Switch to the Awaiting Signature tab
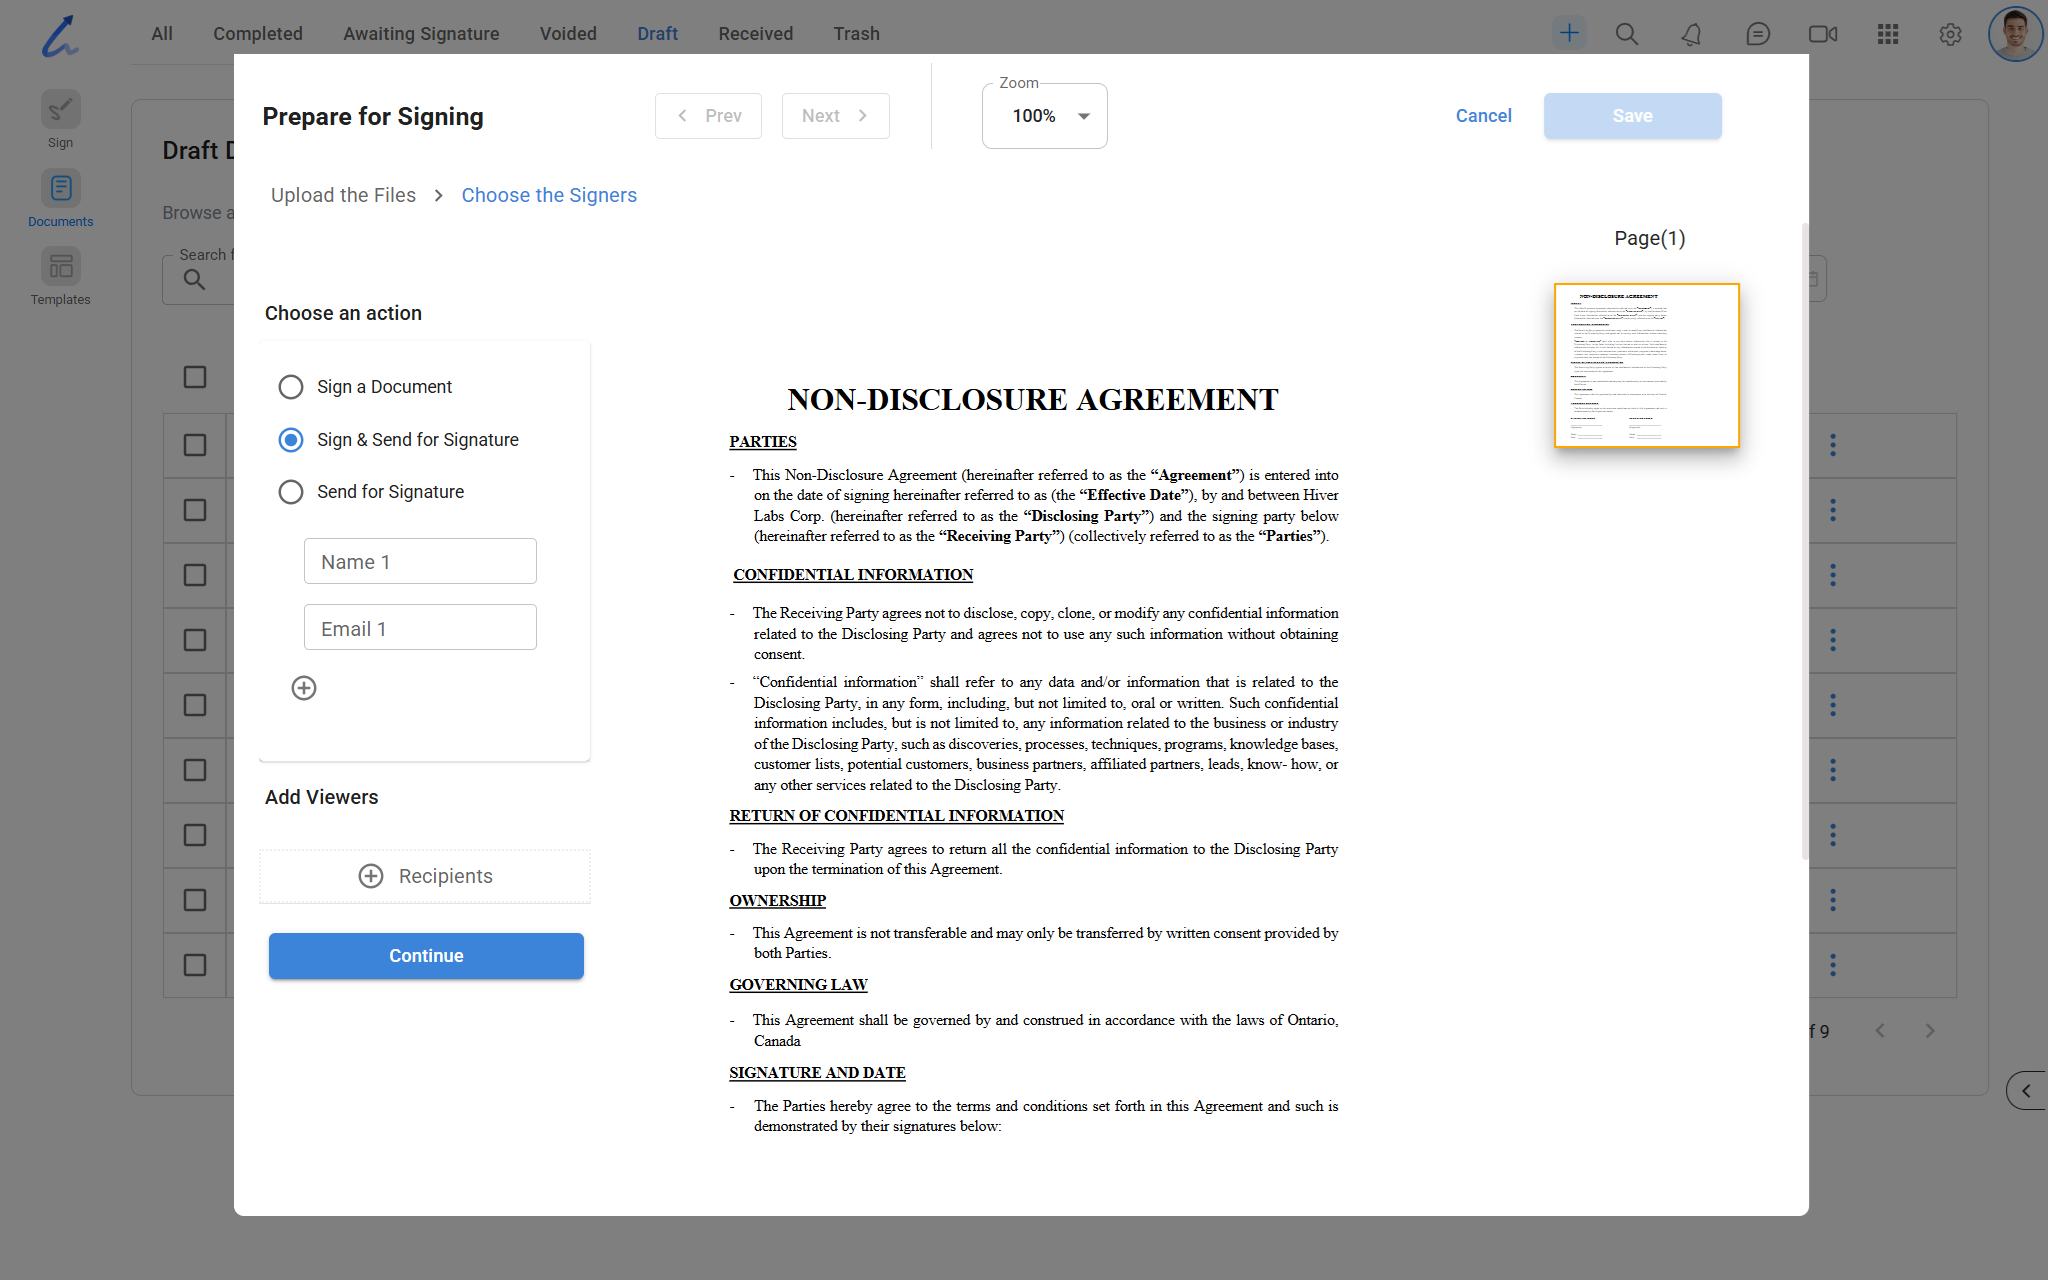The image size is (2048, 1280). point(421,34)
